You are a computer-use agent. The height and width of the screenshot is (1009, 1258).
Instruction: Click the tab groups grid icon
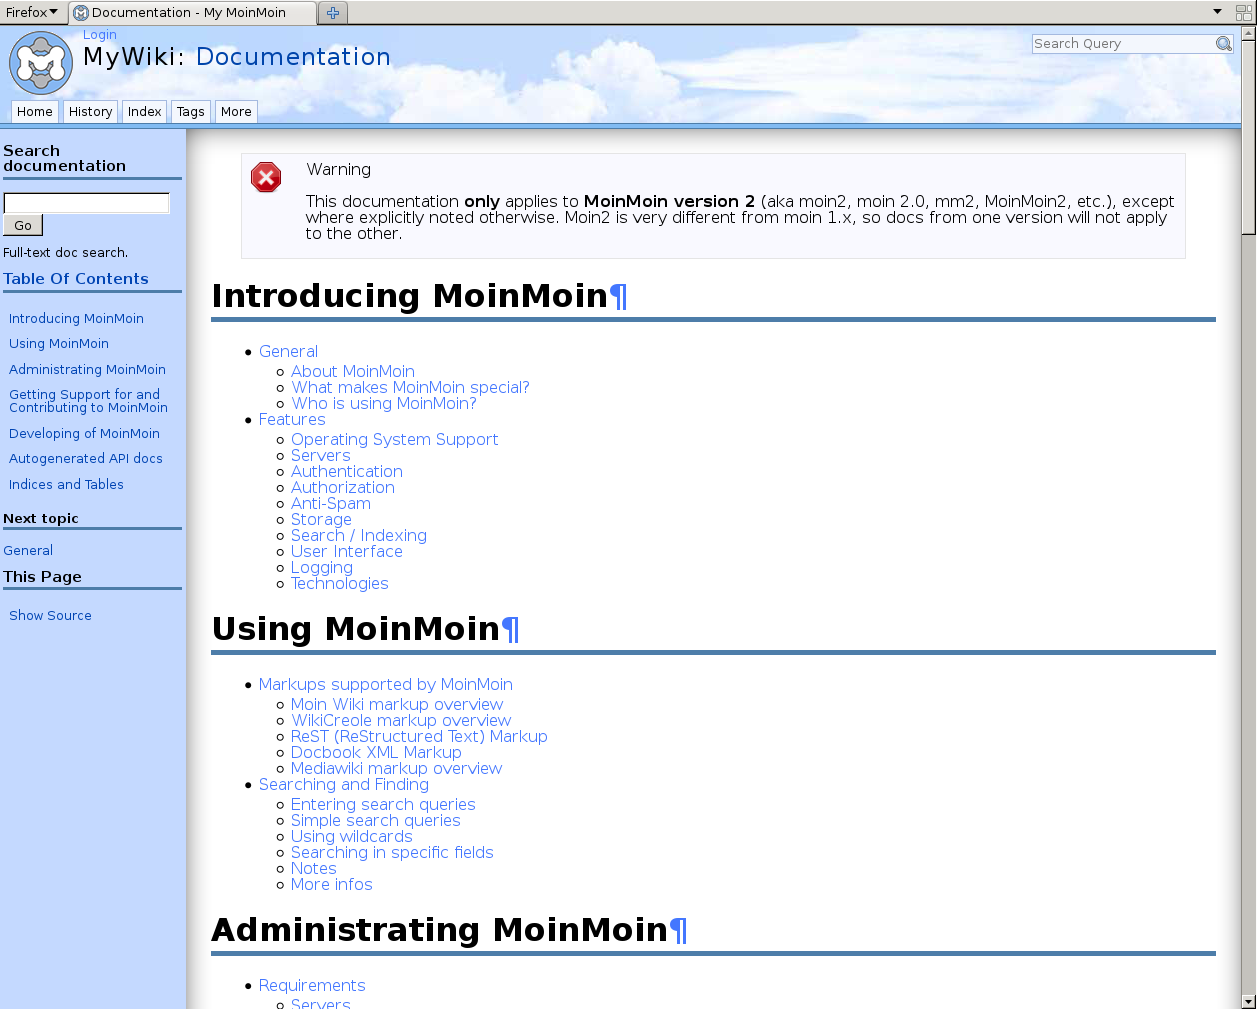[1244, 13]
